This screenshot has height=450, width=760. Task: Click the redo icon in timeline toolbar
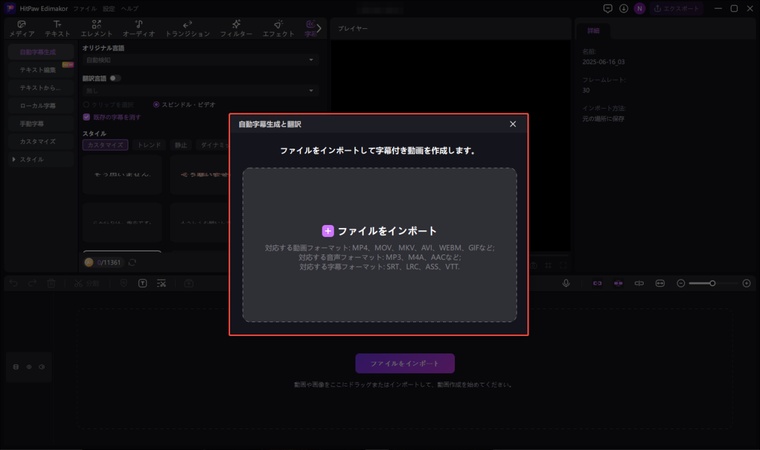[32, 283]
